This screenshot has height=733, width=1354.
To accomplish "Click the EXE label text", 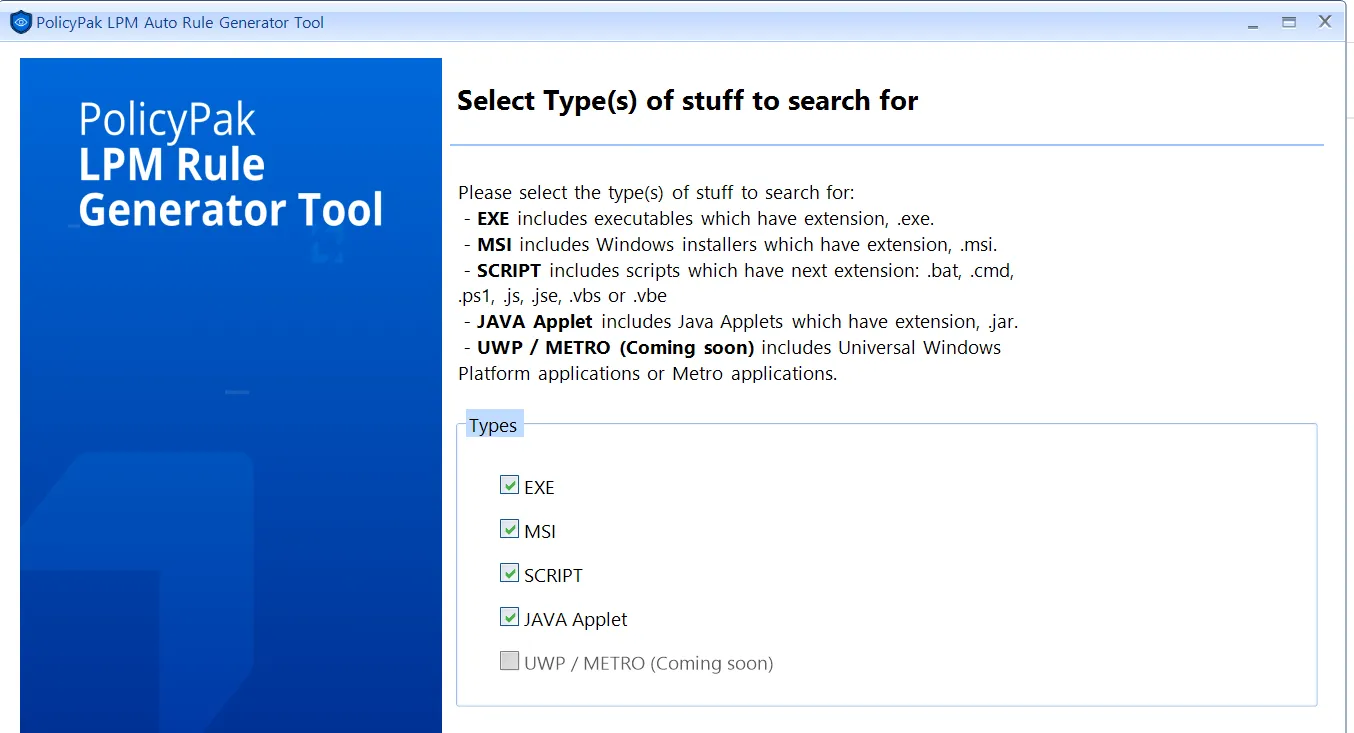I will tap(540, 487).
